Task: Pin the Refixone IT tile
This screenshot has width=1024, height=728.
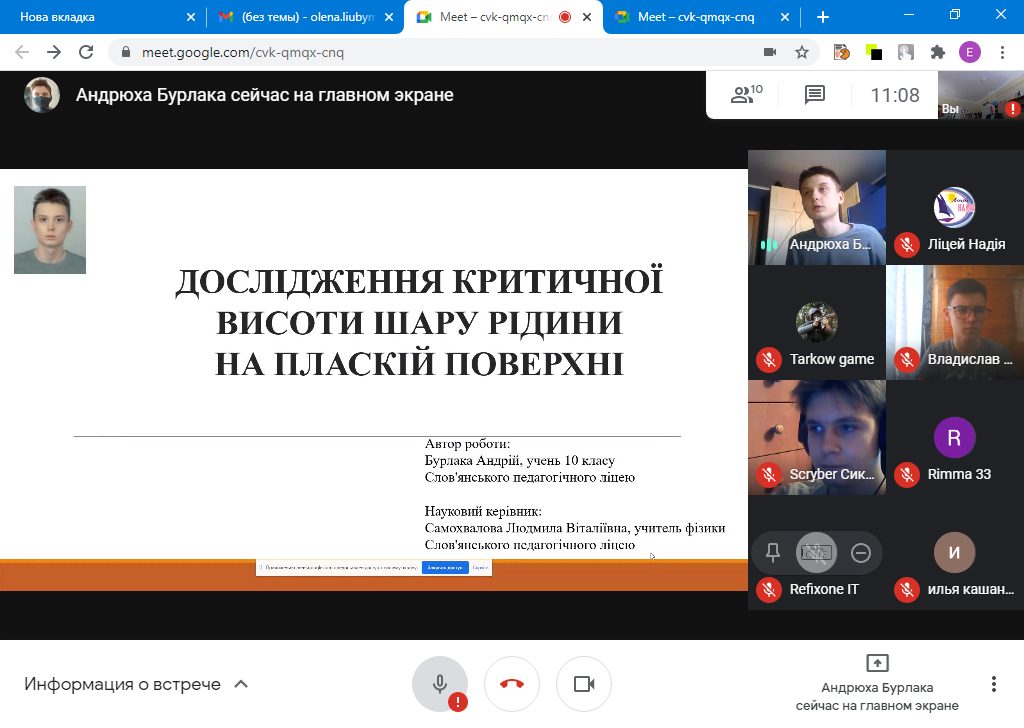Action: (x=773, y=553)
